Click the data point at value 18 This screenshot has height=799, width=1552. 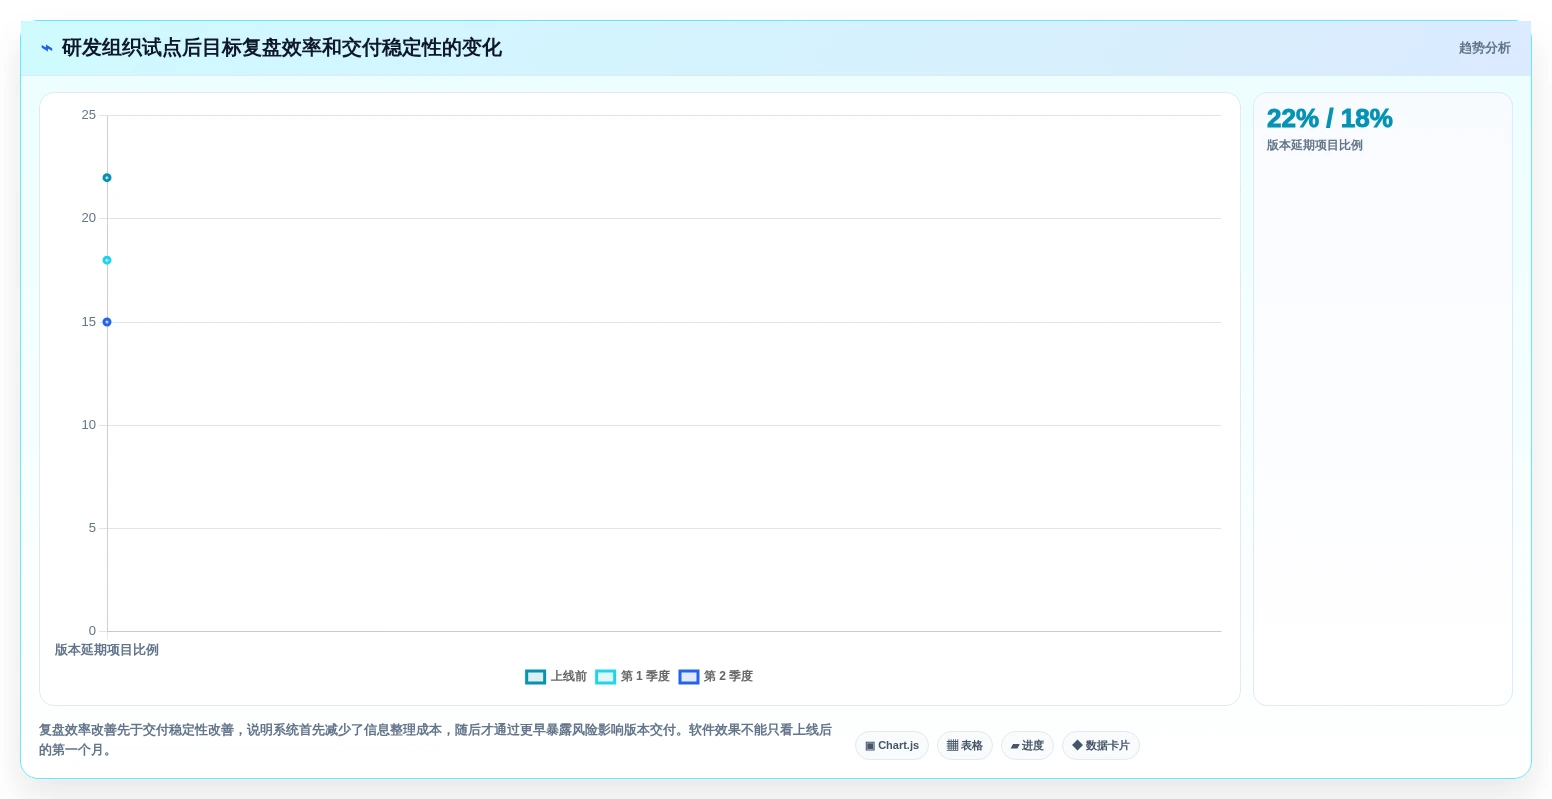click(107, 260)
